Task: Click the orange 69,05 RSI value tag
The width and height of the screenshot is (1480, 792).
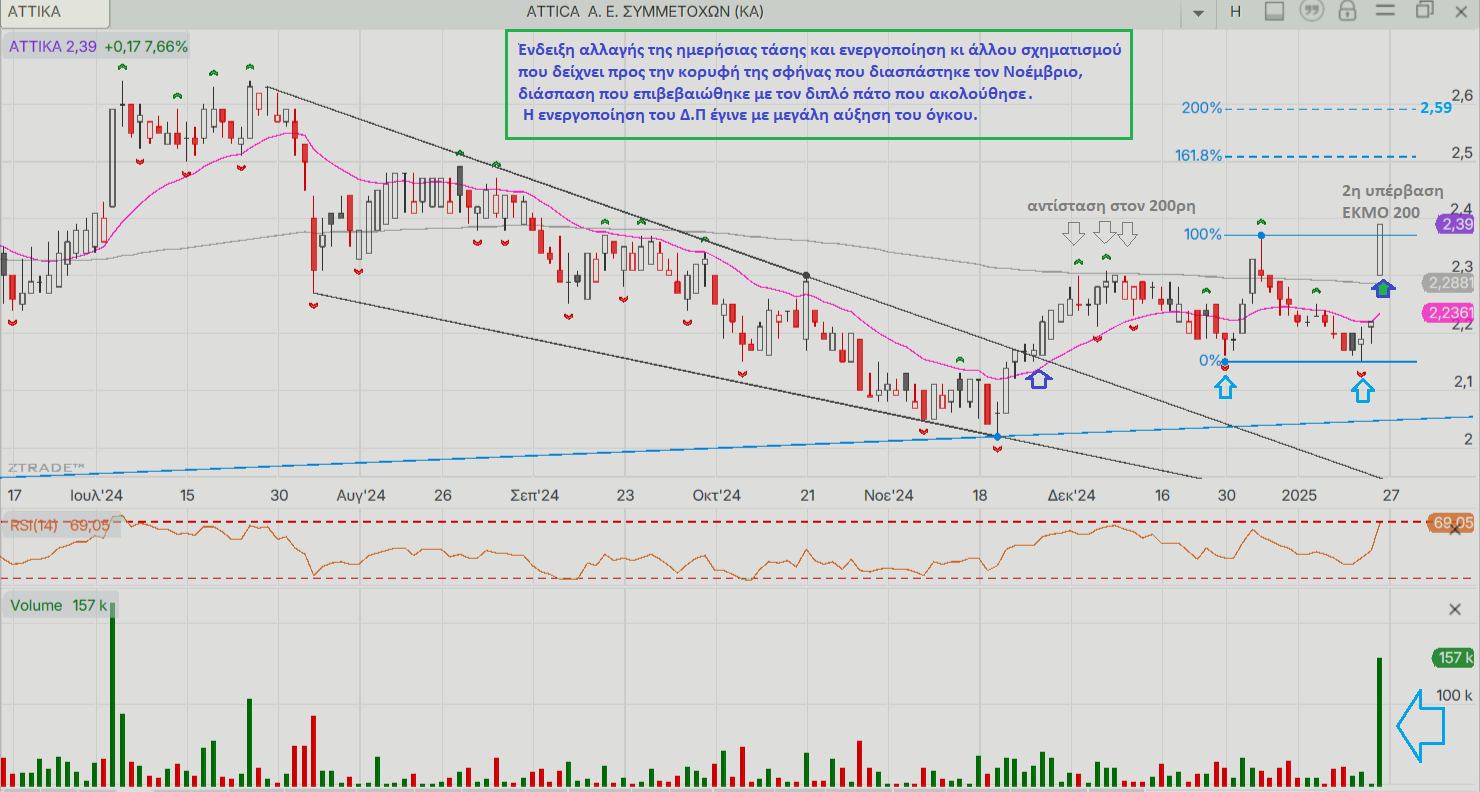Action: 1452,522
